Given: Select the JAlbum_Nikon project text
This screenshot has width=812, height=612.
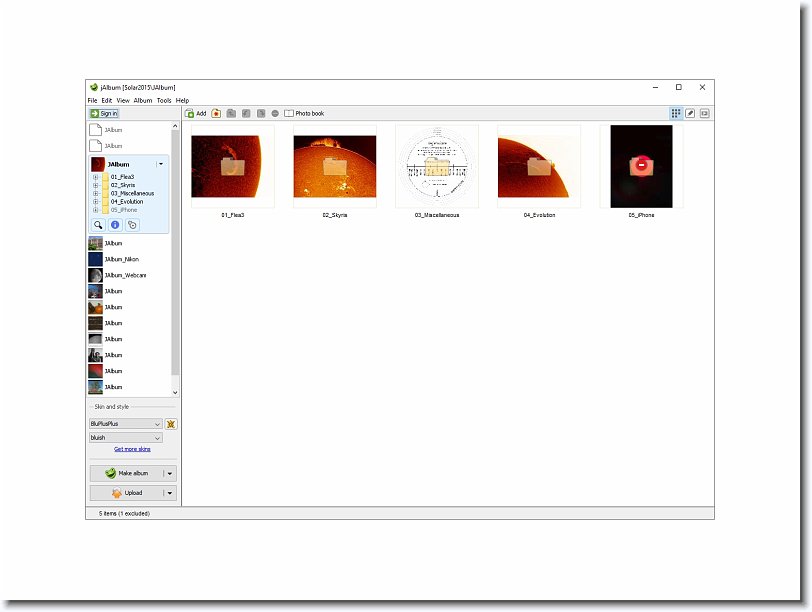Looking at the screenshot, I should [122, 259].
